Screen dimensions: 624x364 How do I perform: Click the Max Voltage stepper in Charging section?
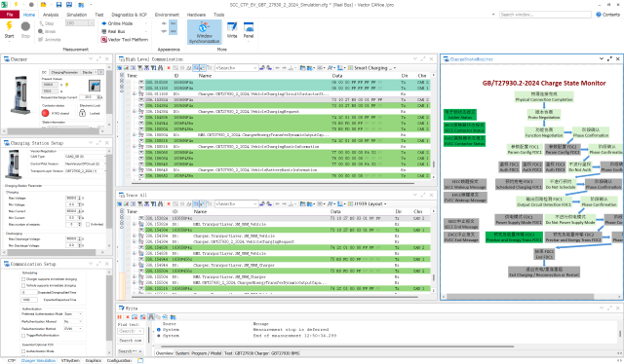pyautogui.click(x=80, y=198)
